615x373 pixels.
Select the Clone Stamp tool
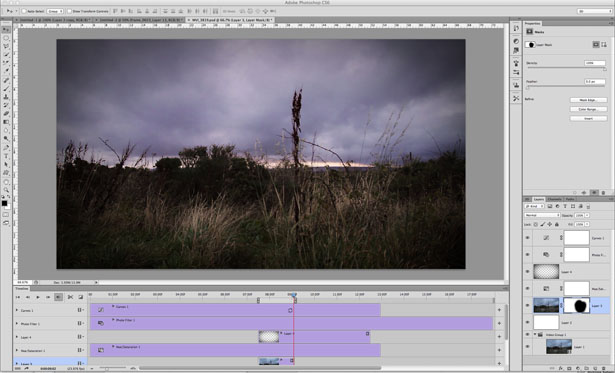(x=6, y=97)
